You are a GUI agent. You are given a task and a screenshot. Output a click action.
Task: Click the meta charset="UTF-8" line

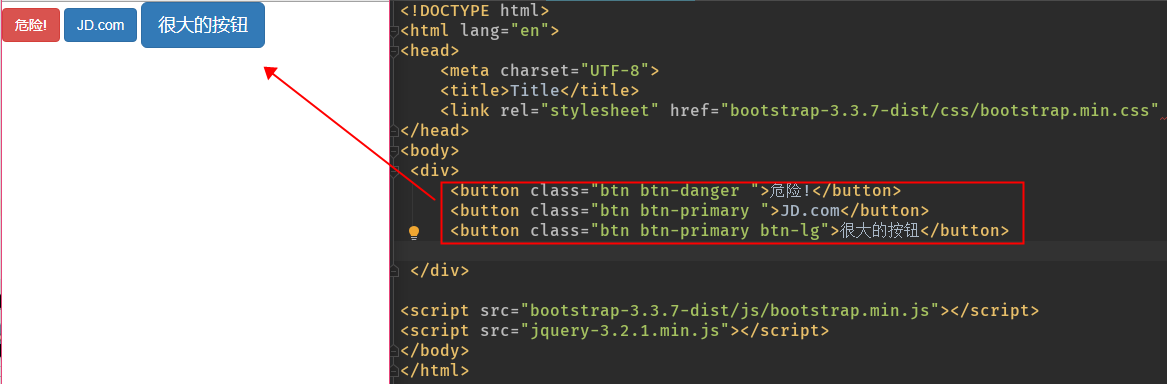point(550,71)
